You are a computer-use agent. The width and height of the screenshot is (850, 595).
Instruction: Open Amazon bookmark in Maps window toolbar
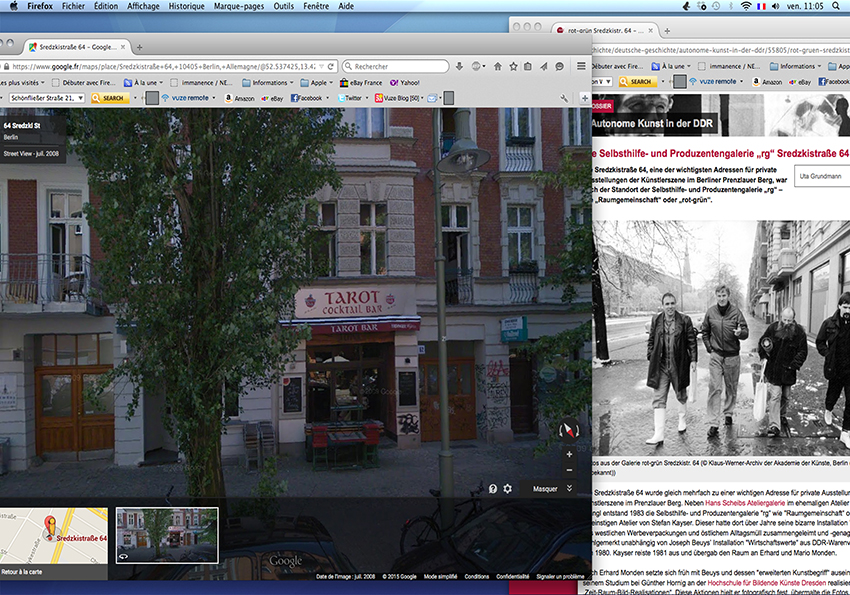(239, 98)
